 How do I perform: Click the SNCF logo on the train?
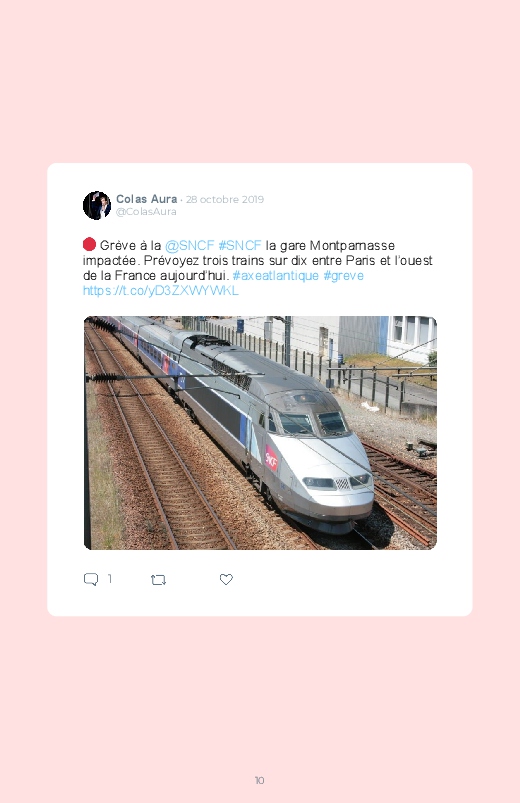pos(271,458)
